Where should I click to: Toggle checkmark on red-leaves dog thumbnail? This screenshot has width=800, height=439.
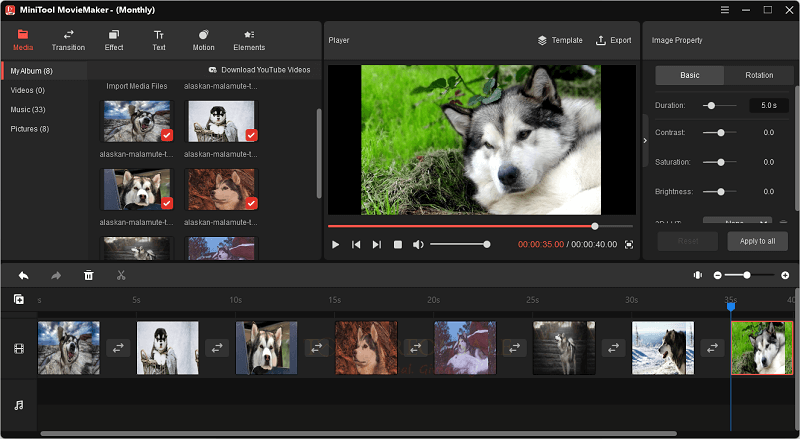point(252,203)
